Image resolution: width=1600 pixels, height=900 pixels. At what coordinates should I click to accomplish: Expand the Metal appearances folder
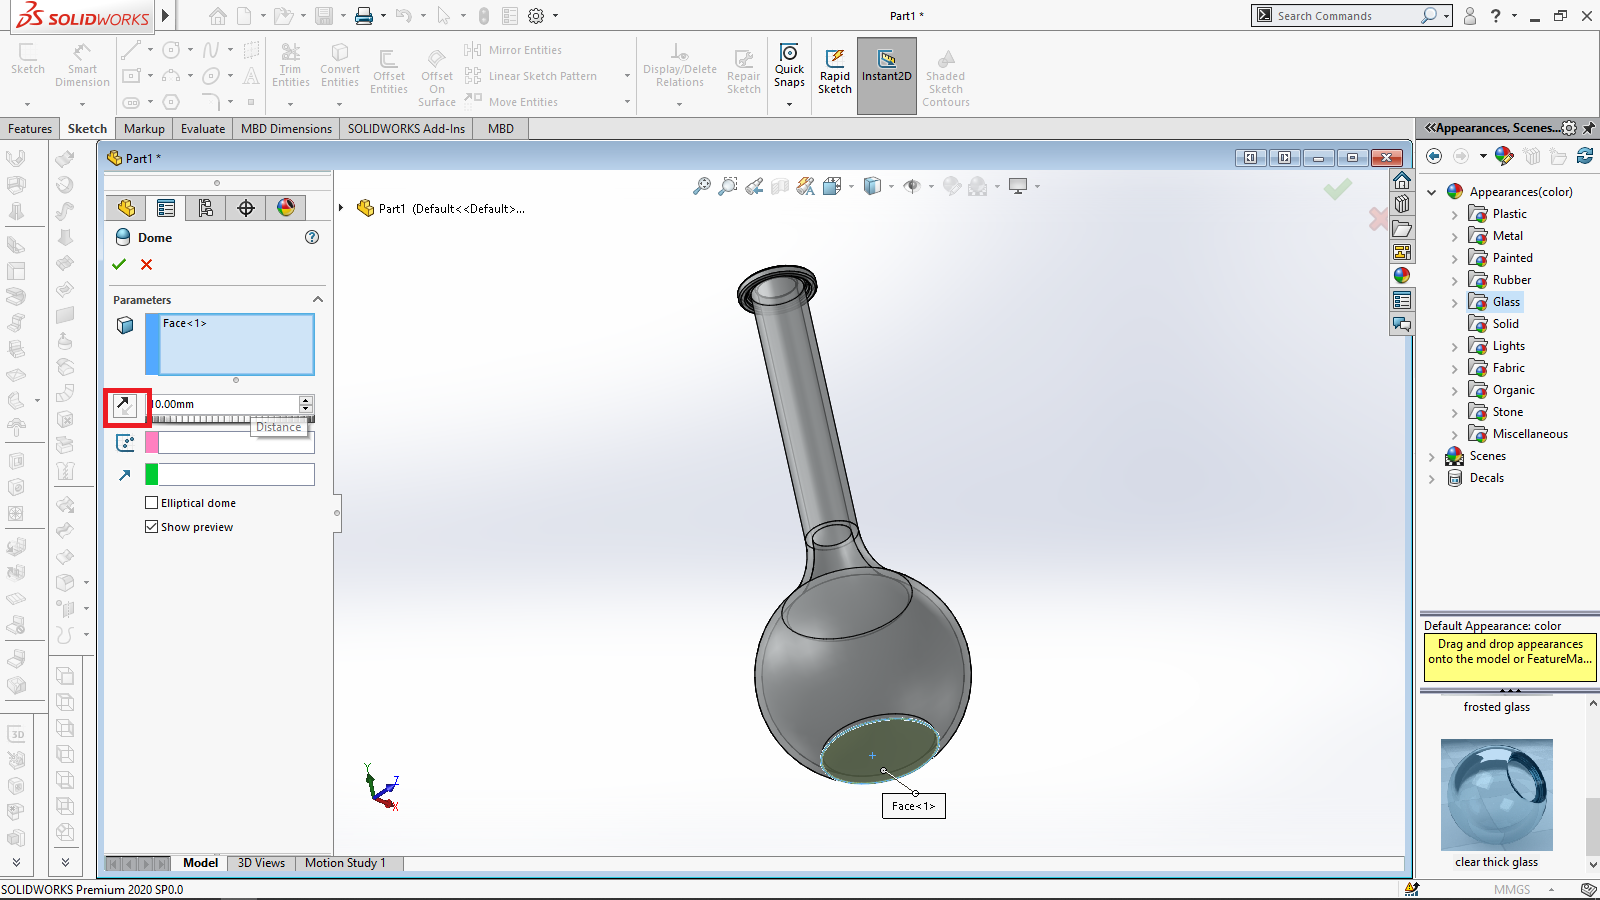pos(1454,236)
